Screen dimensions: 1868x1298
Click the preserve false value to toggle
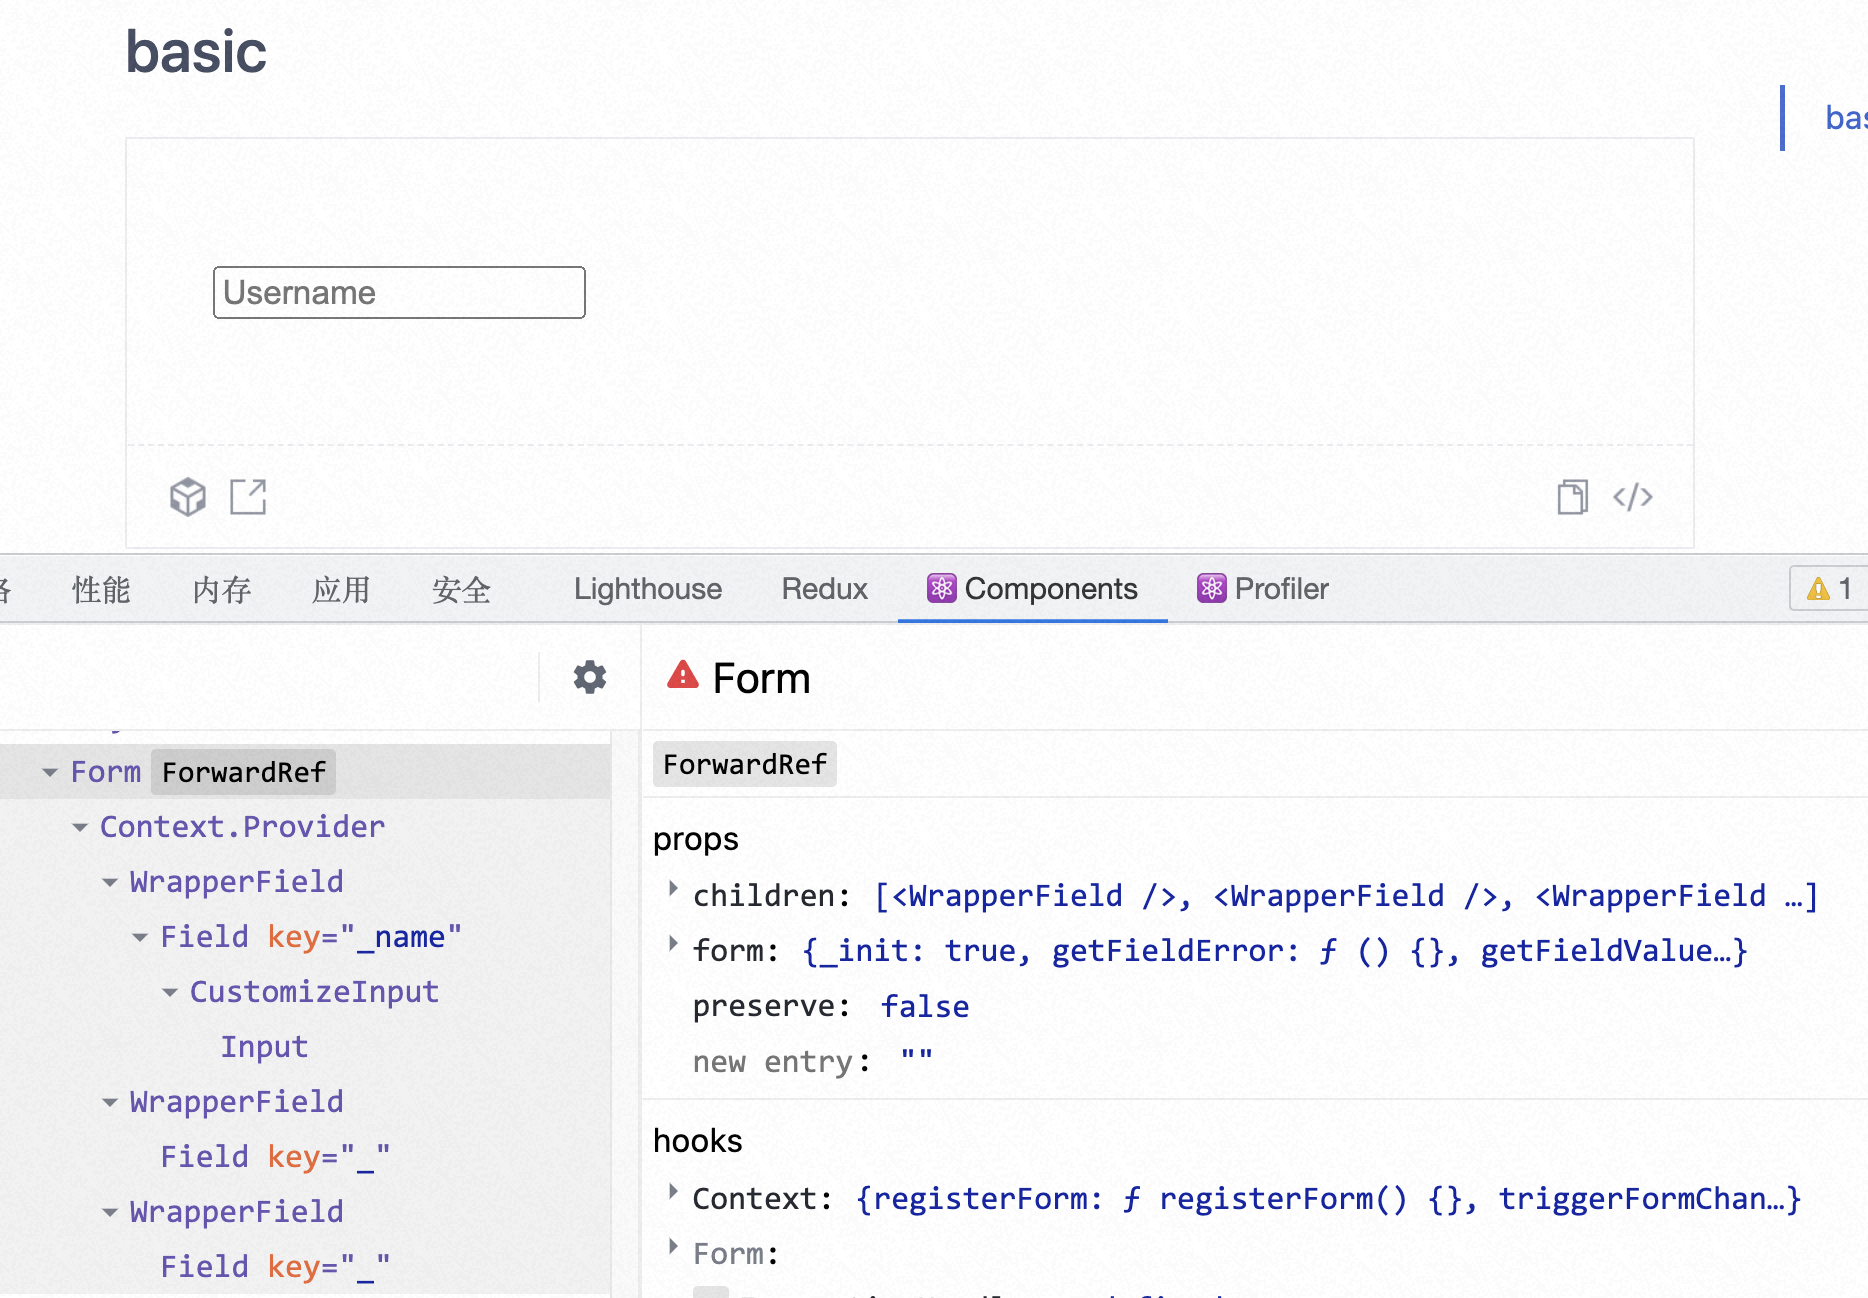pyautogui.click(x=924, y=1006)
